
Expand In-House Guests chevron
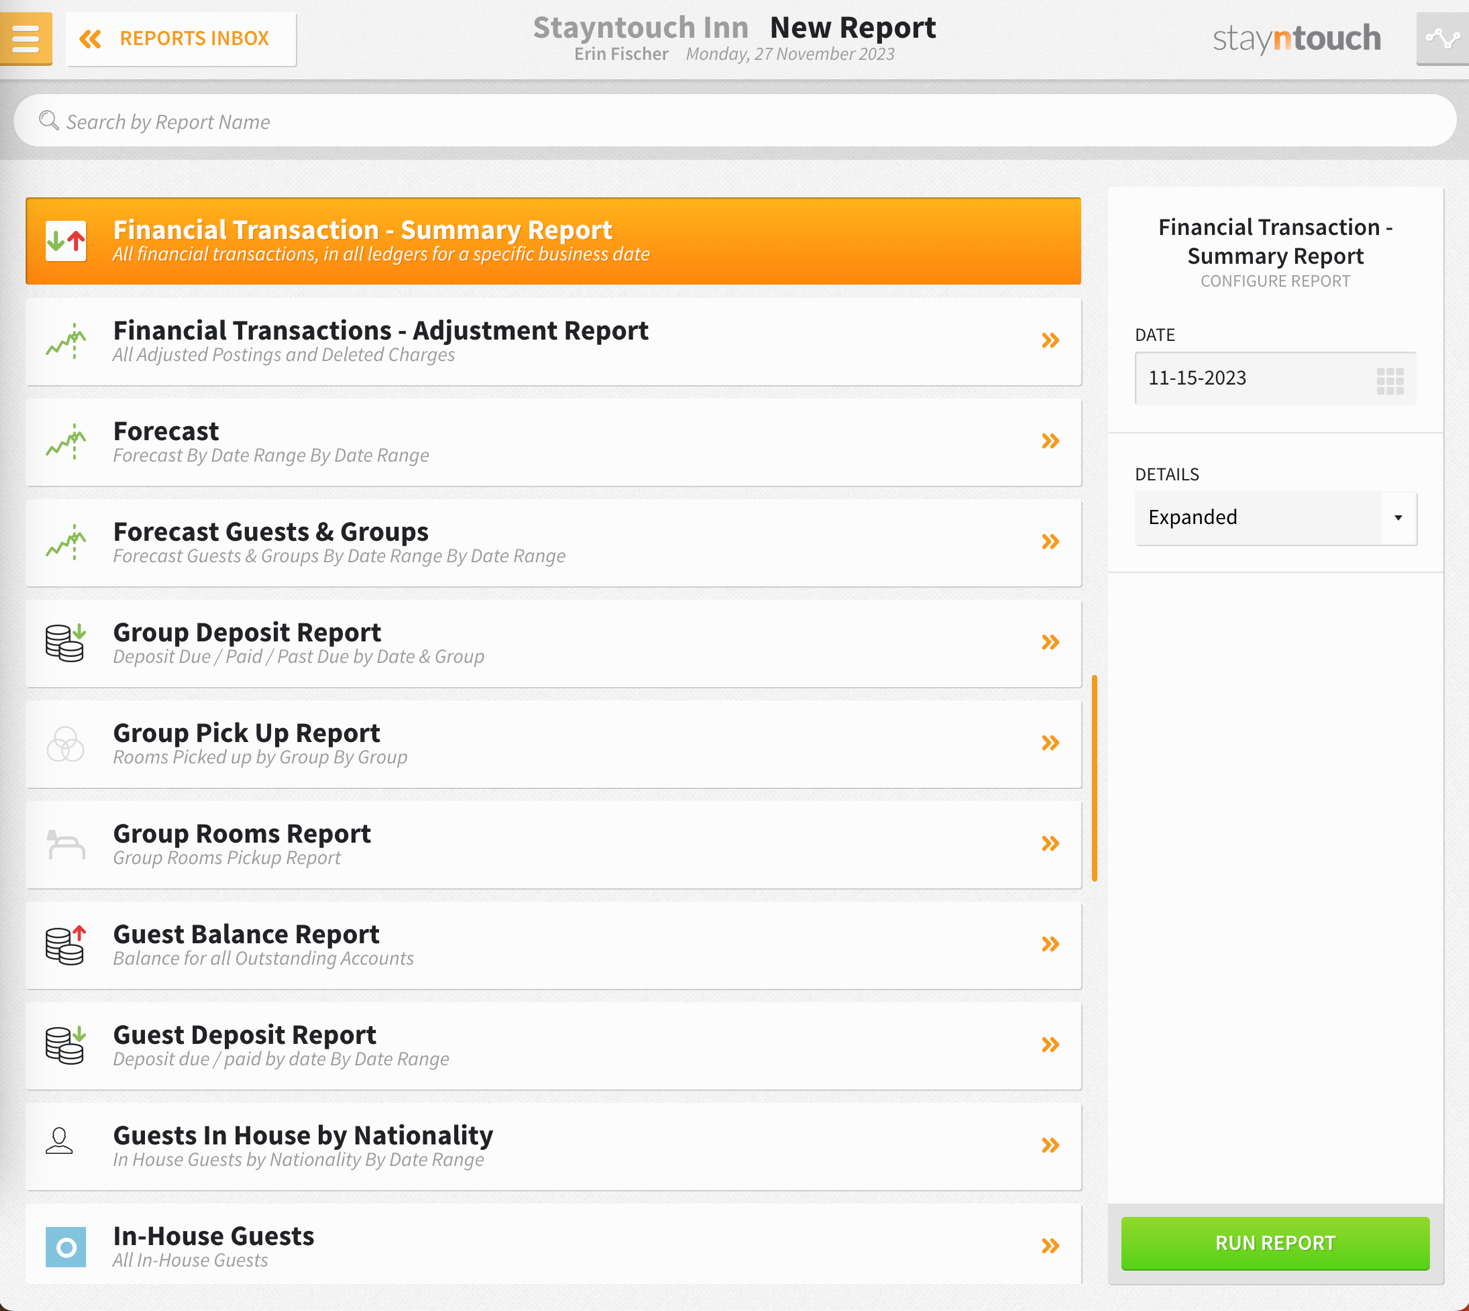coord(1050,1246)
